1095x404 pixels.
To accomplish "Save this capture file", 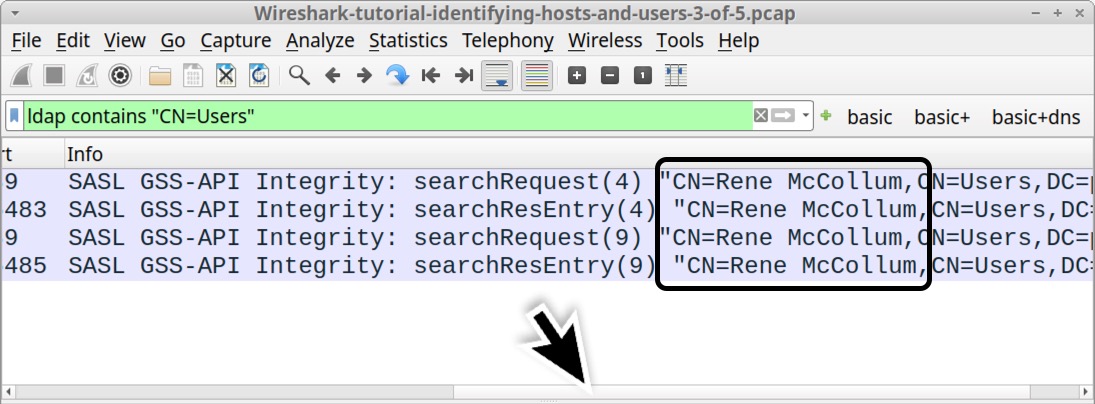I will coord(193,75).
